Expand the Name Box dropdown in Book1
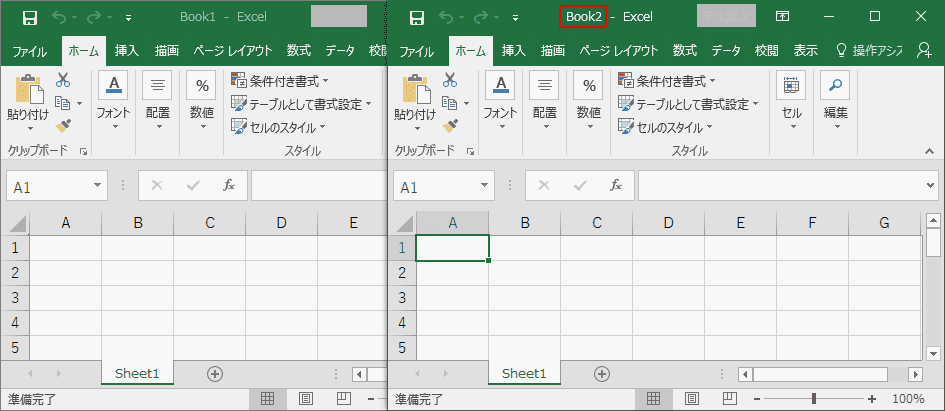945x411 pixels. pyautogui.click(x=97, y=186)
